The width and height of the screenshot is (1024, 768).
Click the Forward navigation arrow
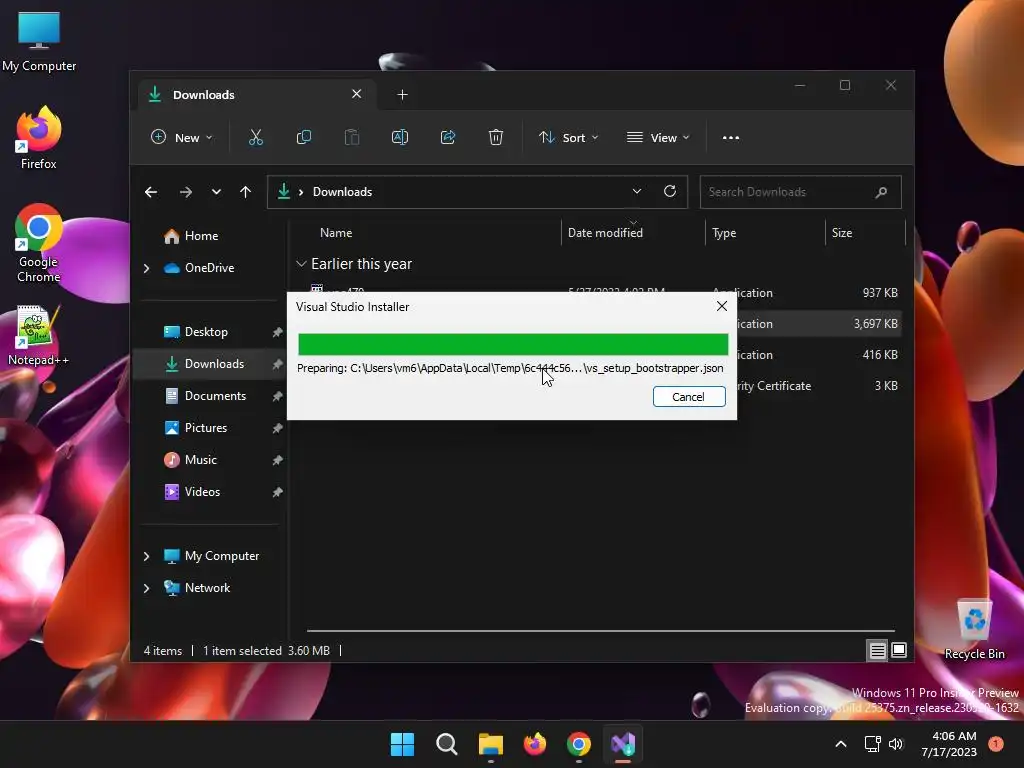tap(185, 192)
